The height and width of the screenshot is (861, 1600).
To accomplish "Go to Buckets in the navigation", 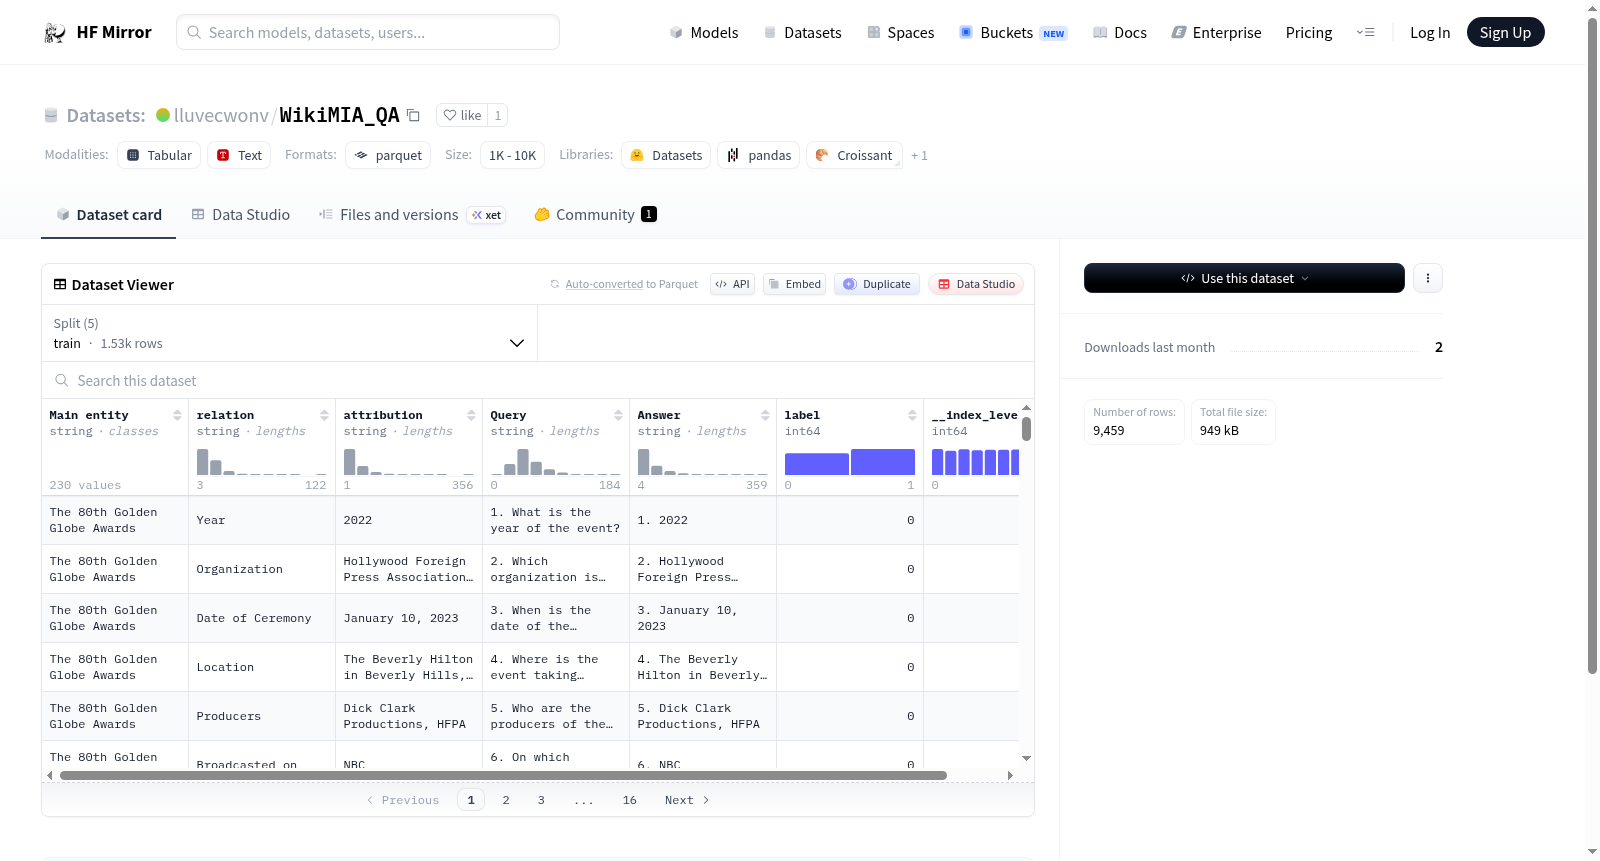I will pos(1013,33).
